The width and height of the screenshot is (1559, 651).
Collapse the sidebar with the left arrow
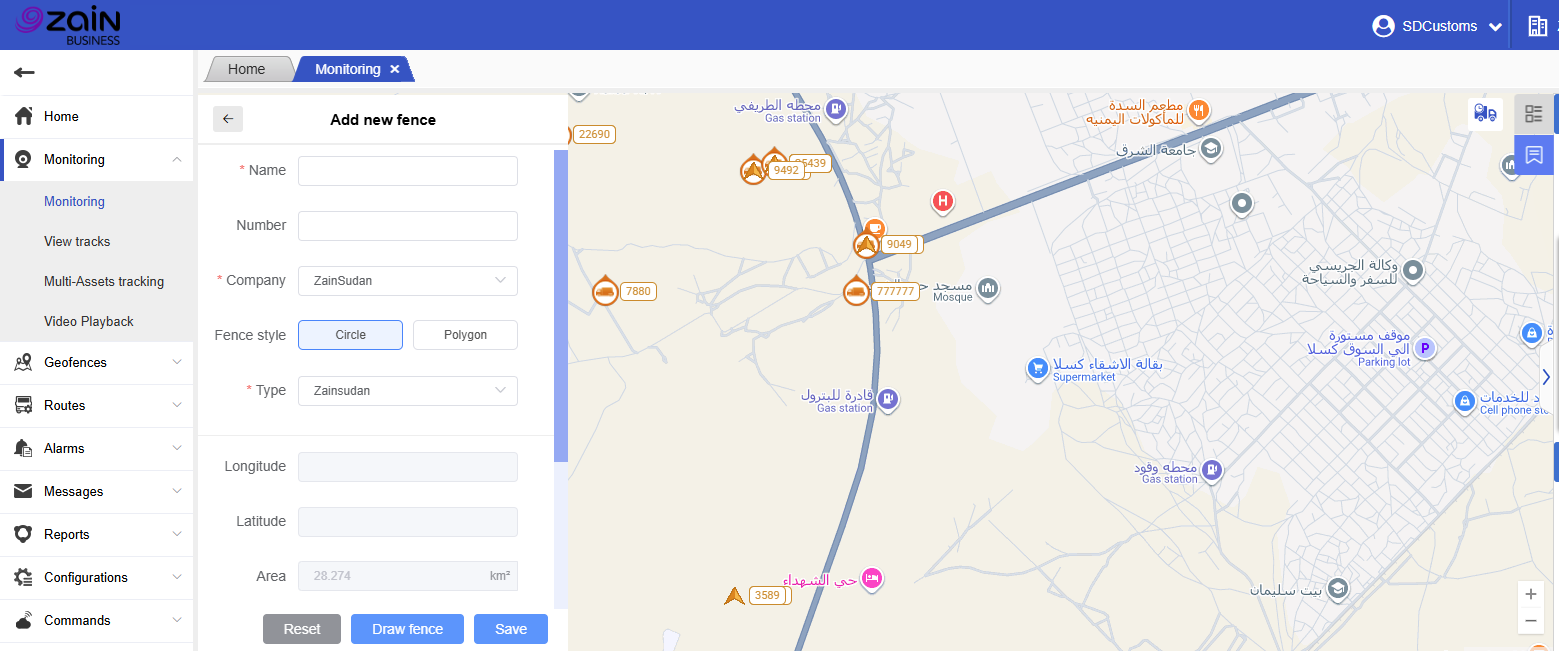(x=24, y=72)
